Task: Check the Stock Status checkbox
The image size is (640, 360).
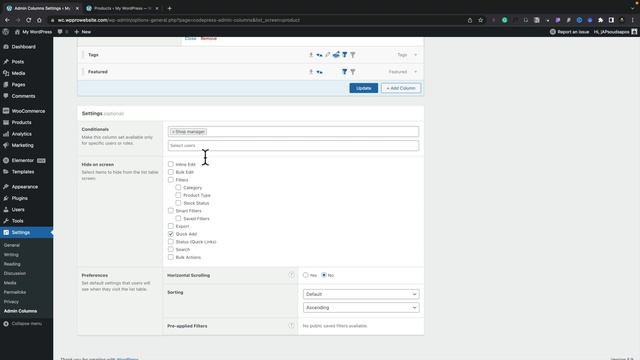Action: click(x=178, y=203)
